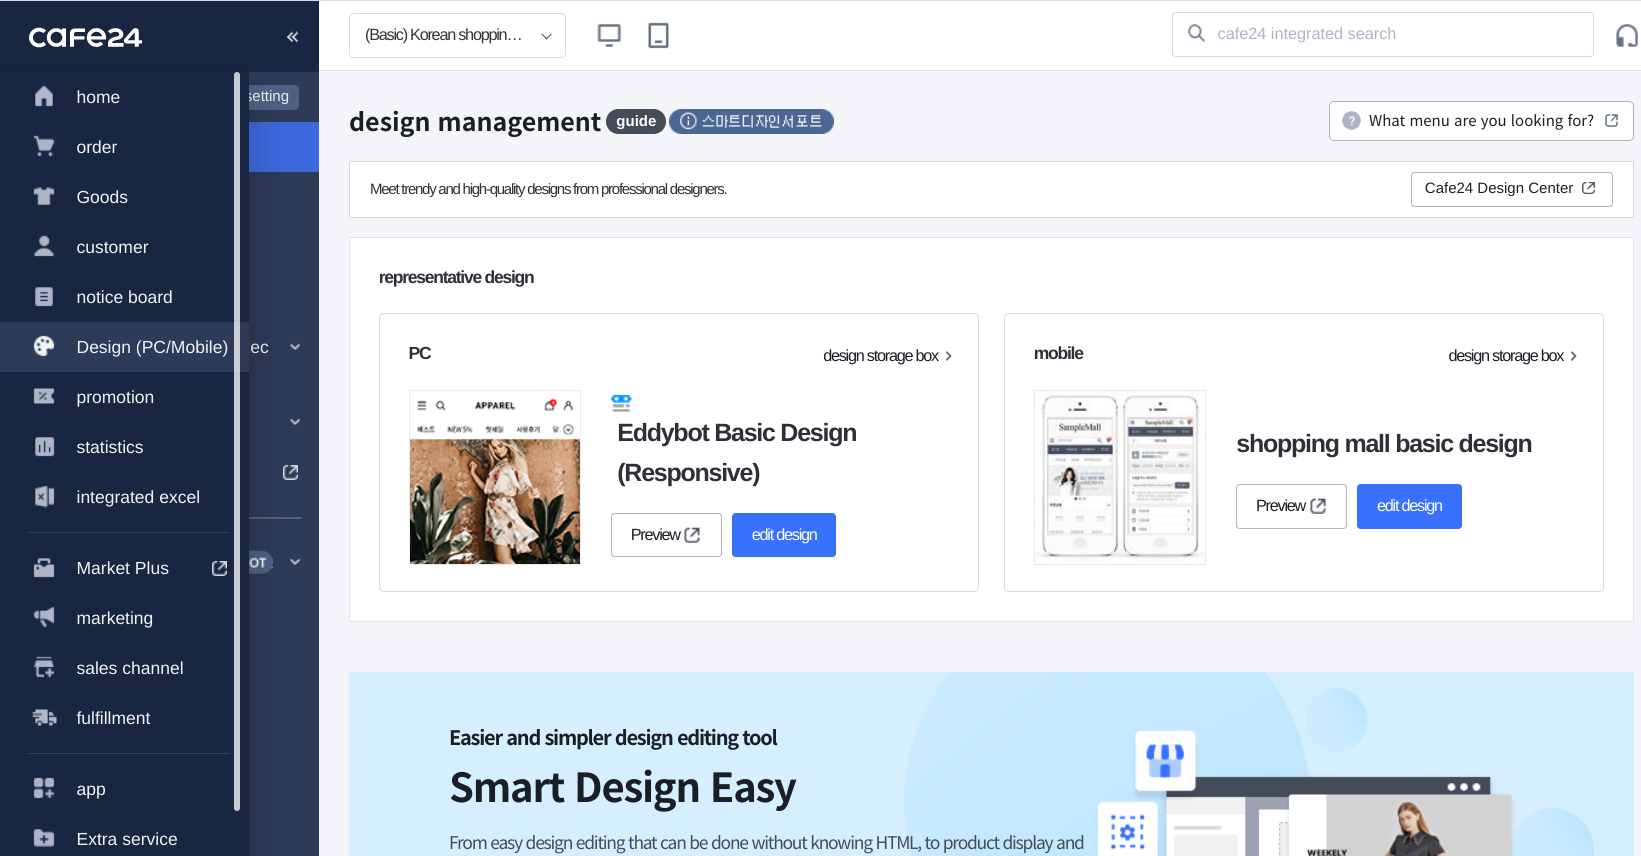
Task: Switch to mobile device preview icon
Action: [x=658, y=35]
